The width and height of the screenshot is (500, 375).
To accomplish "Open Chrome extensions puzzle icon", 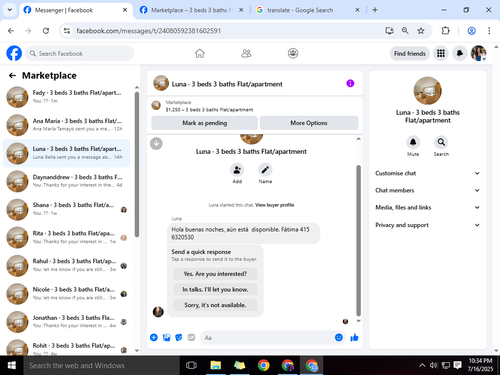I will [445, 31].
